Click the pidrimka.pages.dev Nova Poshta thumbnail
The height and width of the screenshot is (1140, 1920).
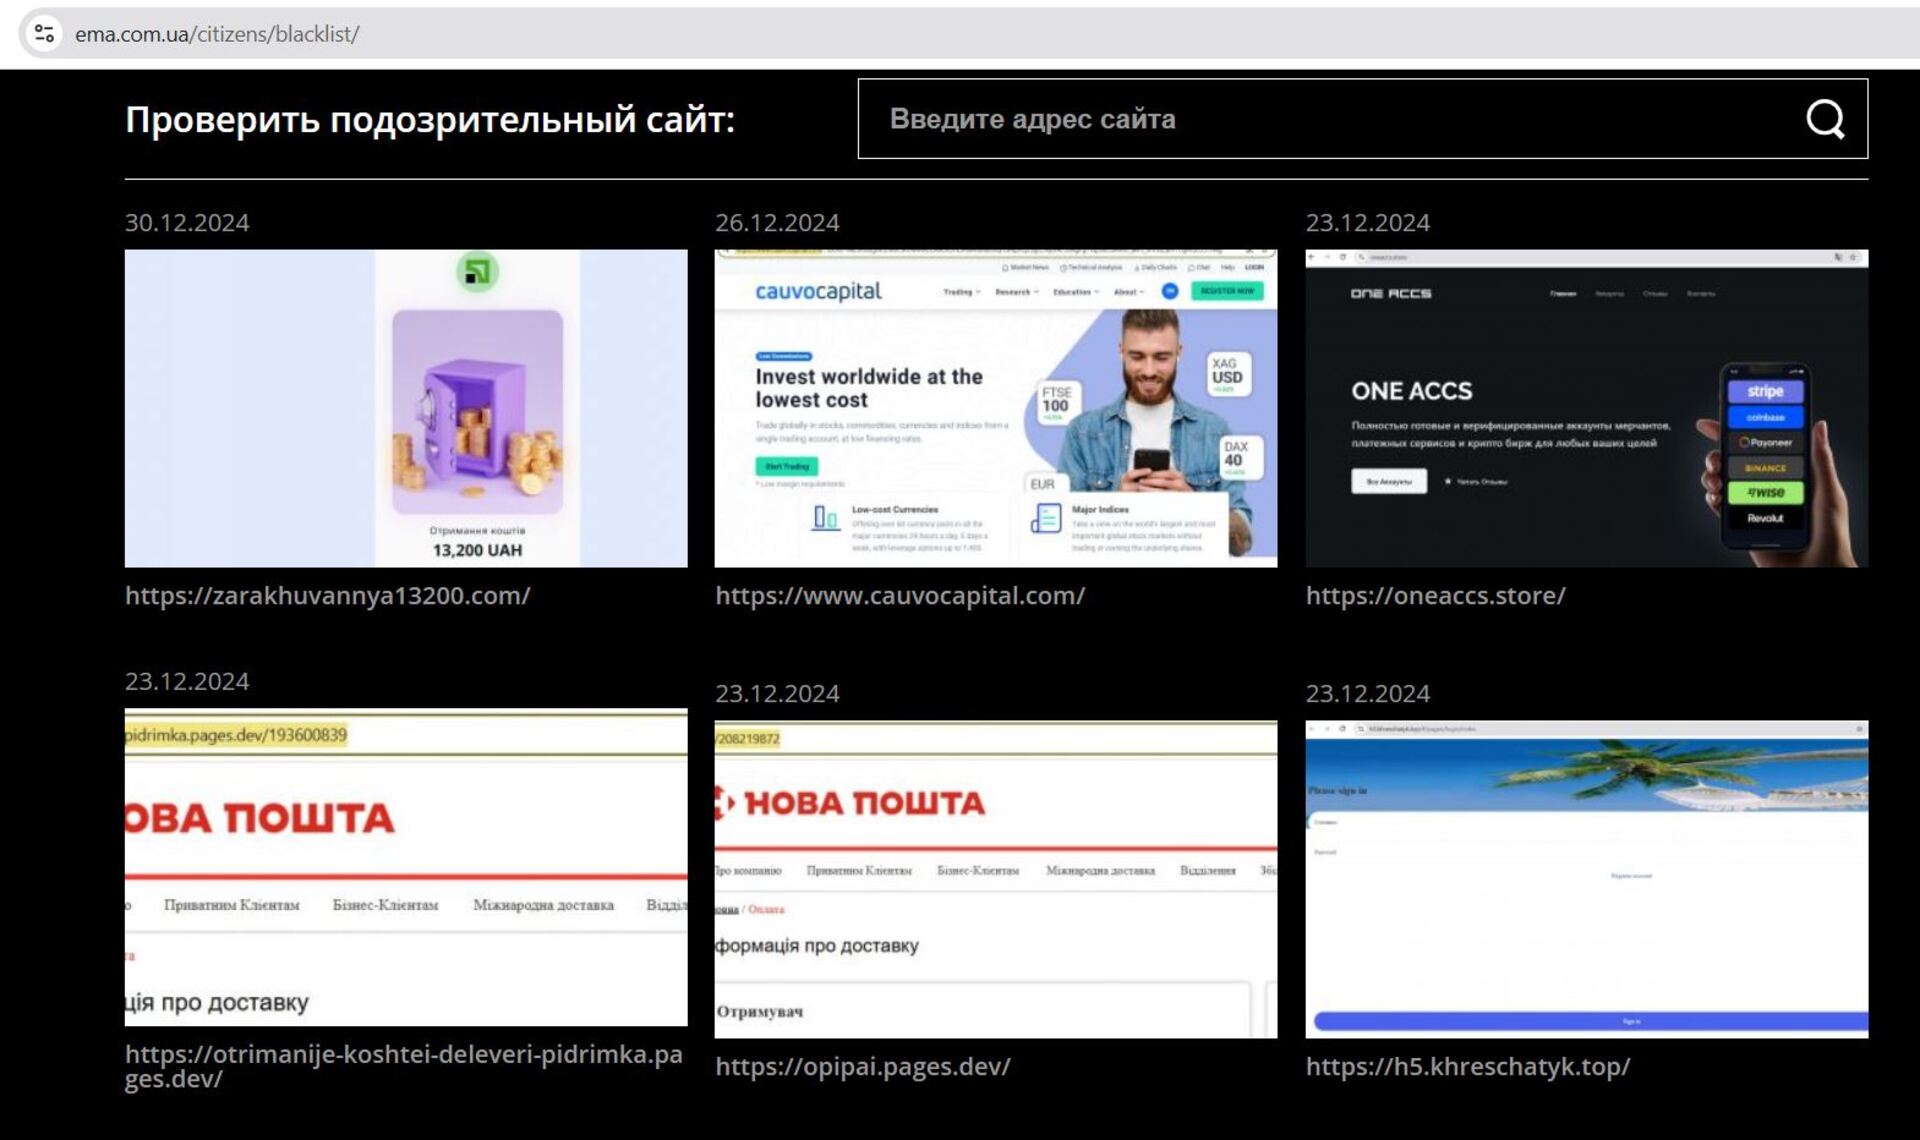coord(406,867)
